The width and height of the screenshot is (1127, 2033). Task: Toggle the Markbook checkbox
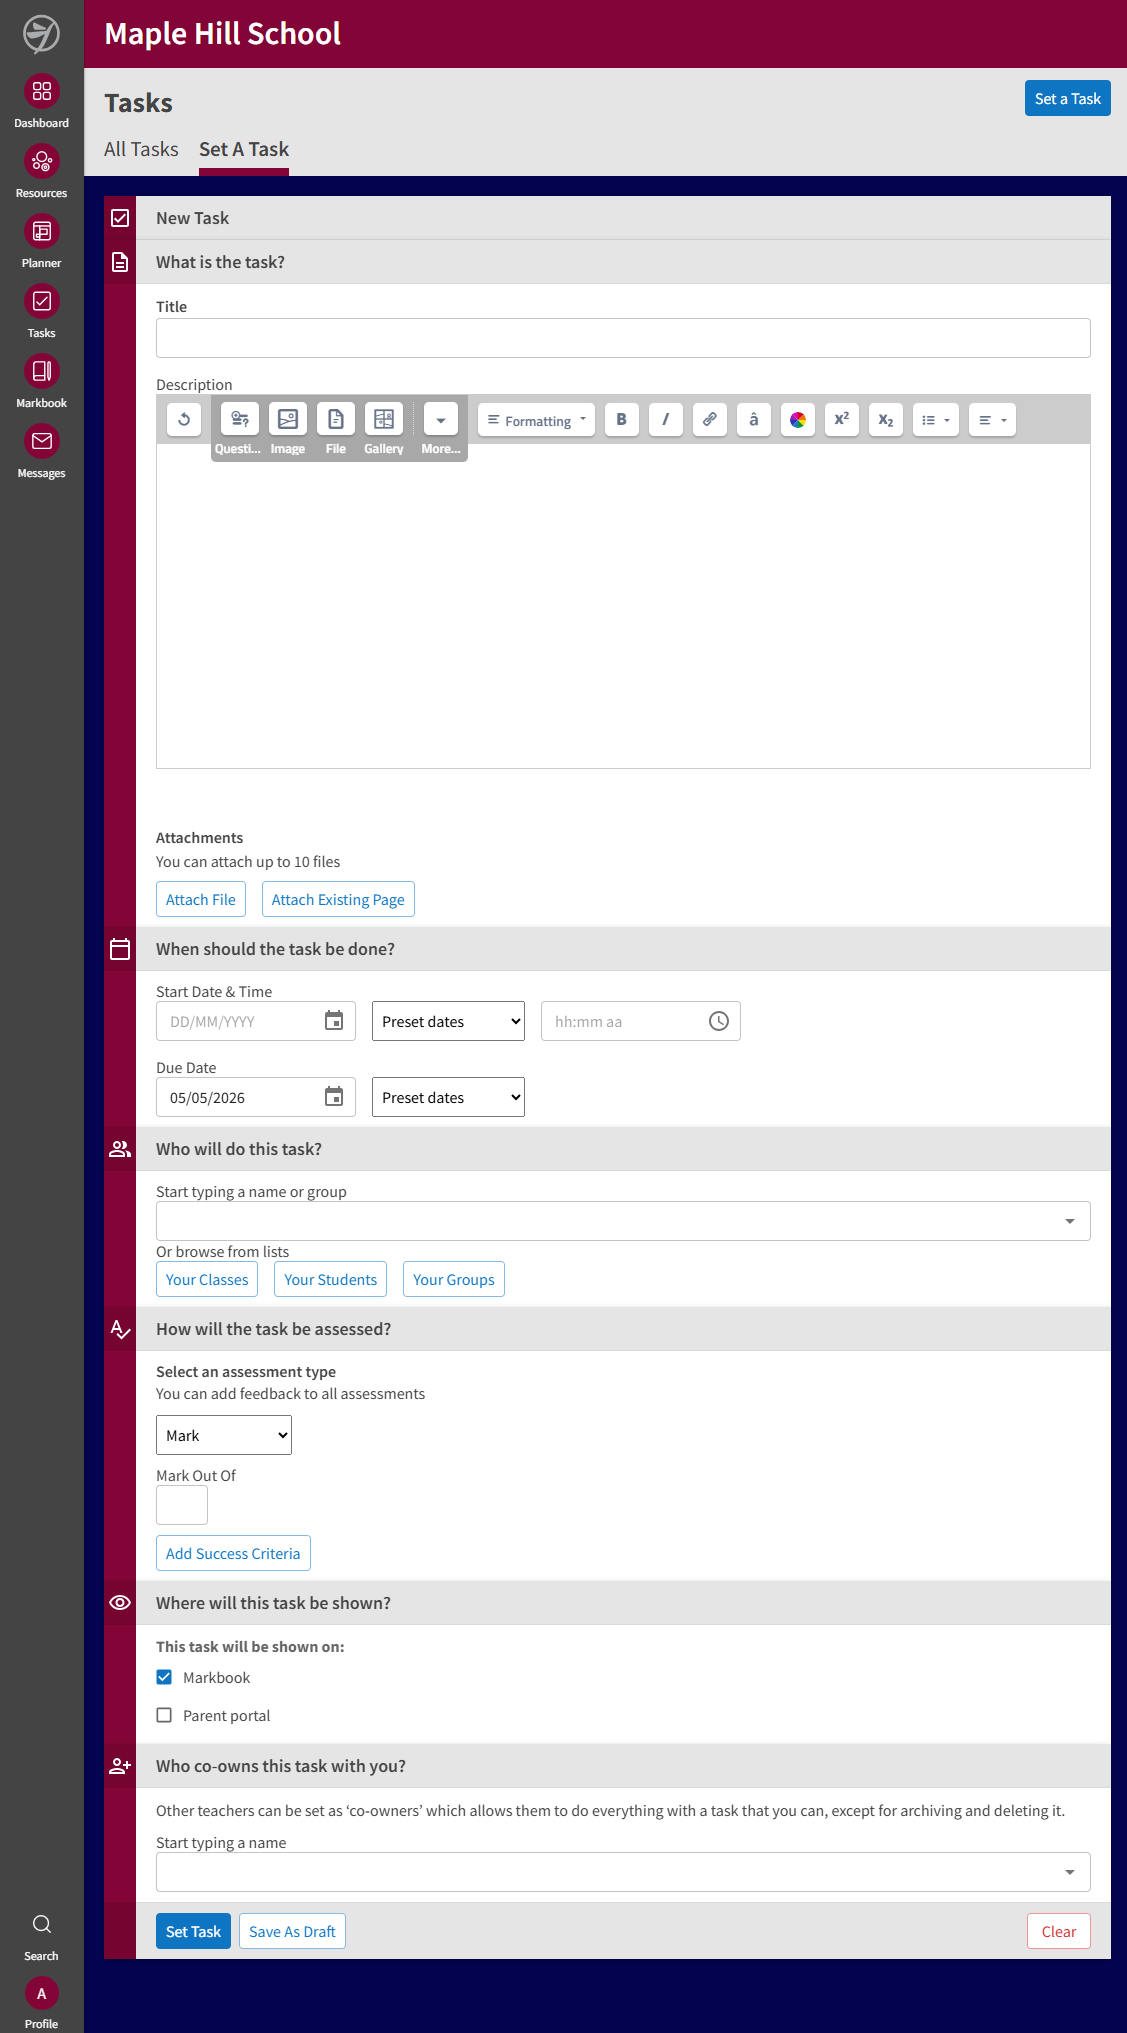click(164, 1677)
